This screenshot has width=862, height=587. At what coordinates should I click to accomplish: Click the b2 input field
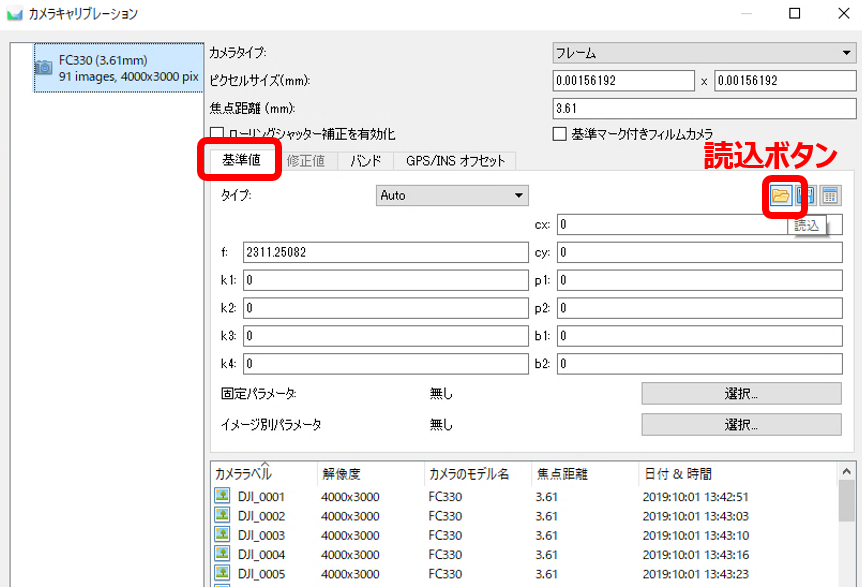(699, 364)
